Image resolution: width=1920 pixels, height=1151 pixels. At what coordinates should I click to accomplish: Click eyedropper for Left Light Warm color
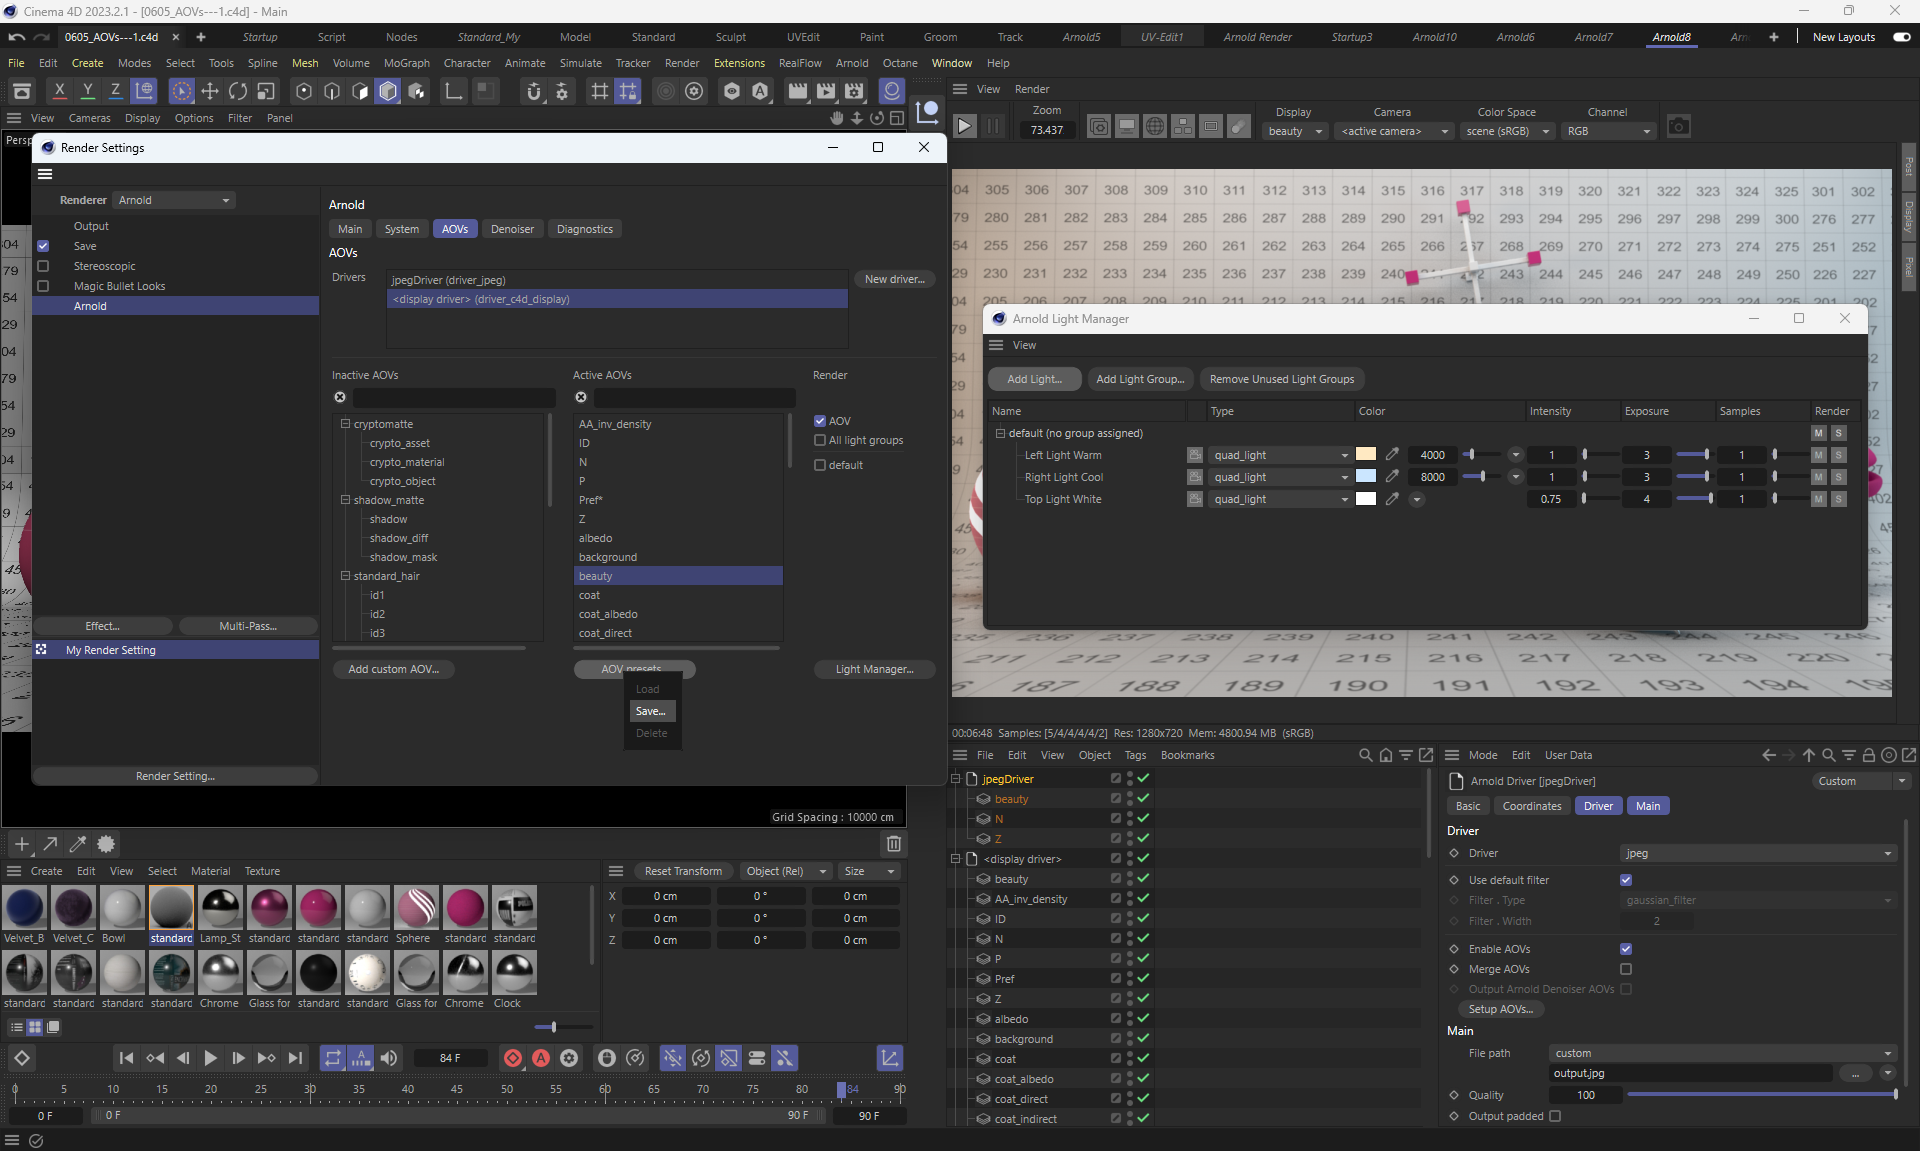[x=1392, y=455]
